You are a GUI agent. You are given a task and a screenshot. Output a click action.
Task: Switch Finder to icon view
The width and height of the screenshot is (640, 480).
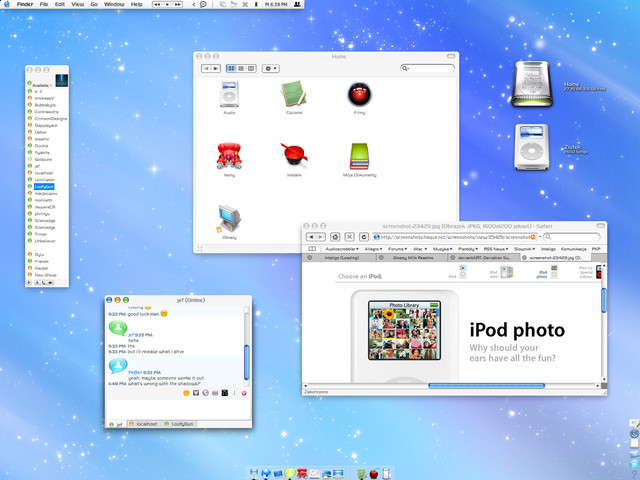click(x=231, y=69)
